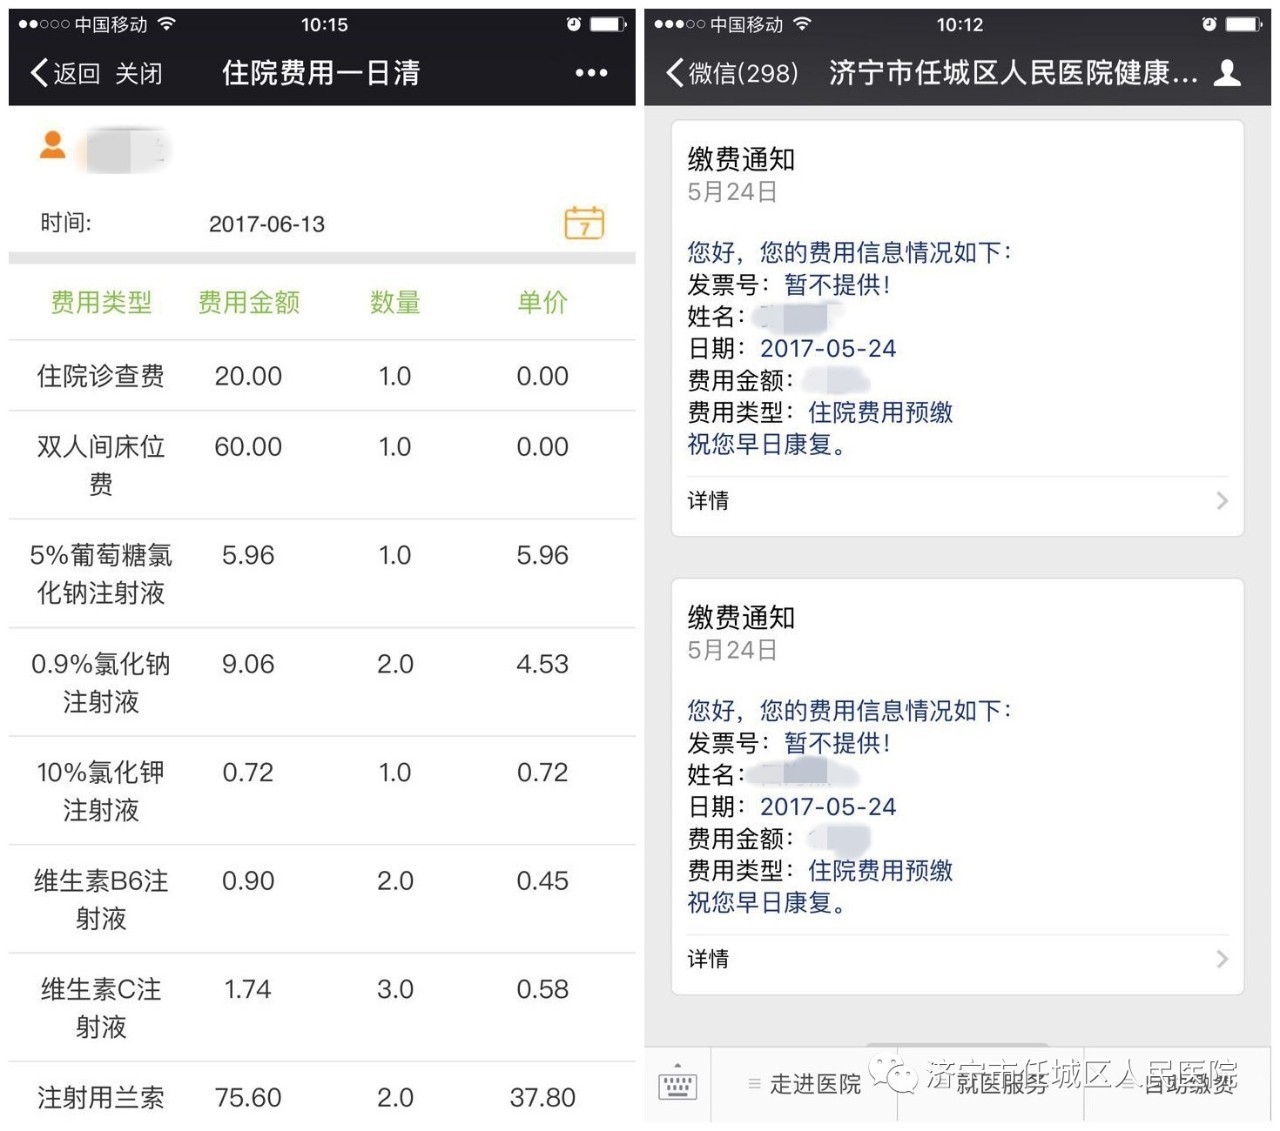Open 详情 of the second 缴费通知
This screenshot has height=1131, width=1280.
957,959
